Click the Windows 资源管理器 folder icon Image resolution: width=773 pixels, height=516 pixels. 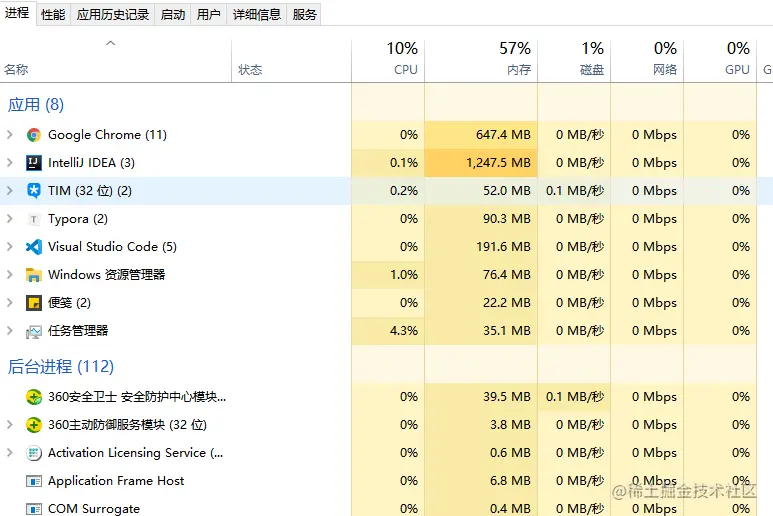tap(34, 275)
